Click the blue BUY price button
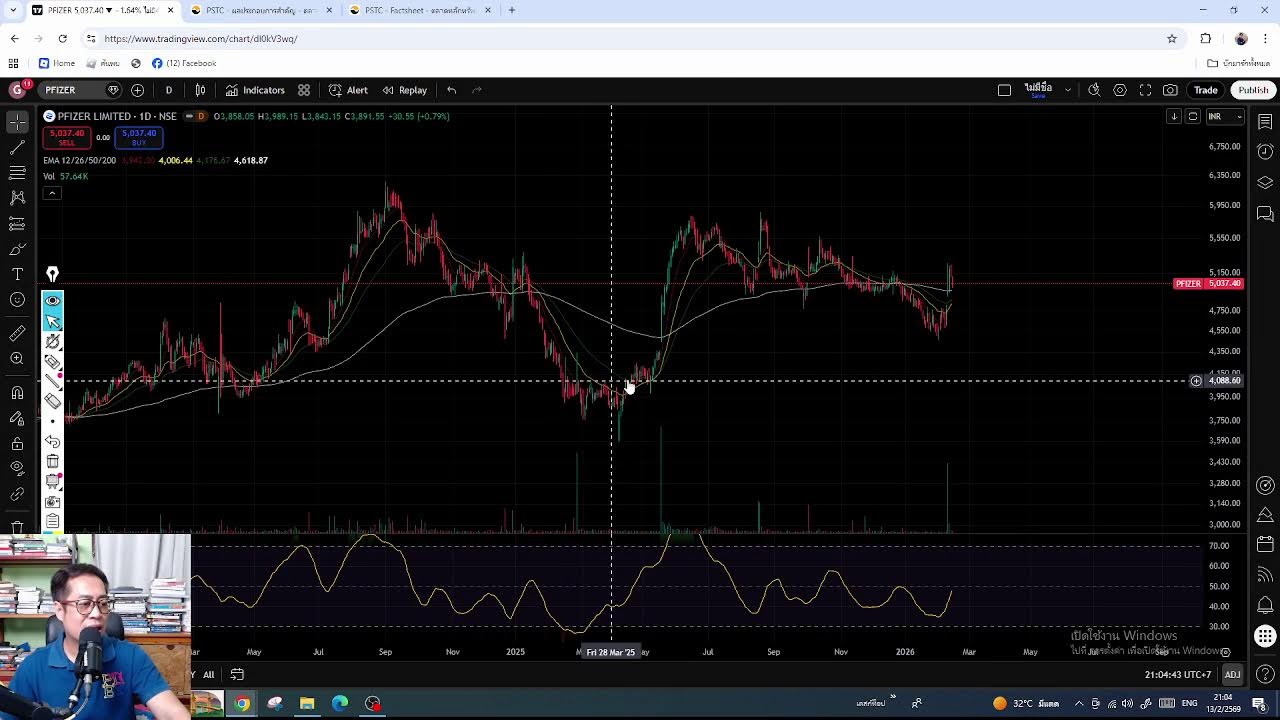This screenshot has width=1280, height=720. click(x=138, y=137)
